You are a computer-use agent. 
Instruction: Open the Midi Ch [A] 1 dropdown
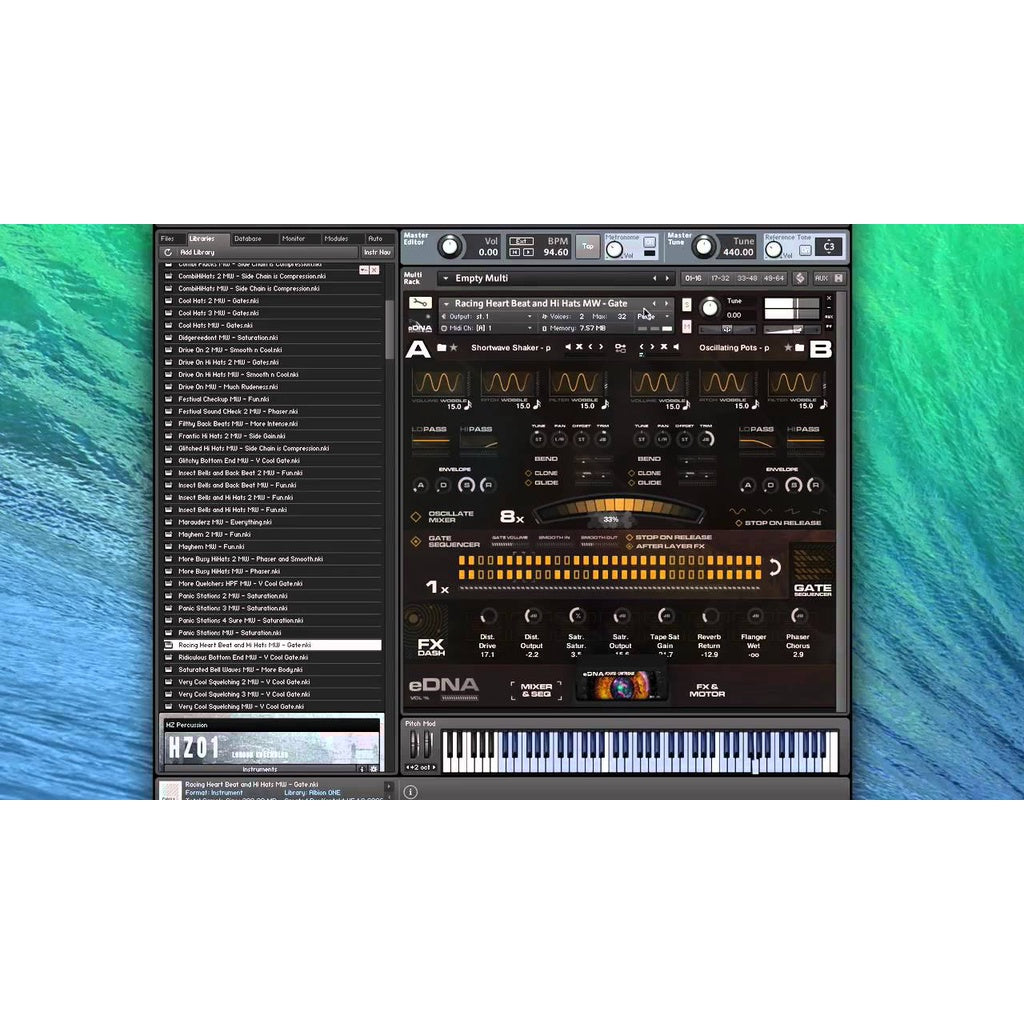pos(531,329)
